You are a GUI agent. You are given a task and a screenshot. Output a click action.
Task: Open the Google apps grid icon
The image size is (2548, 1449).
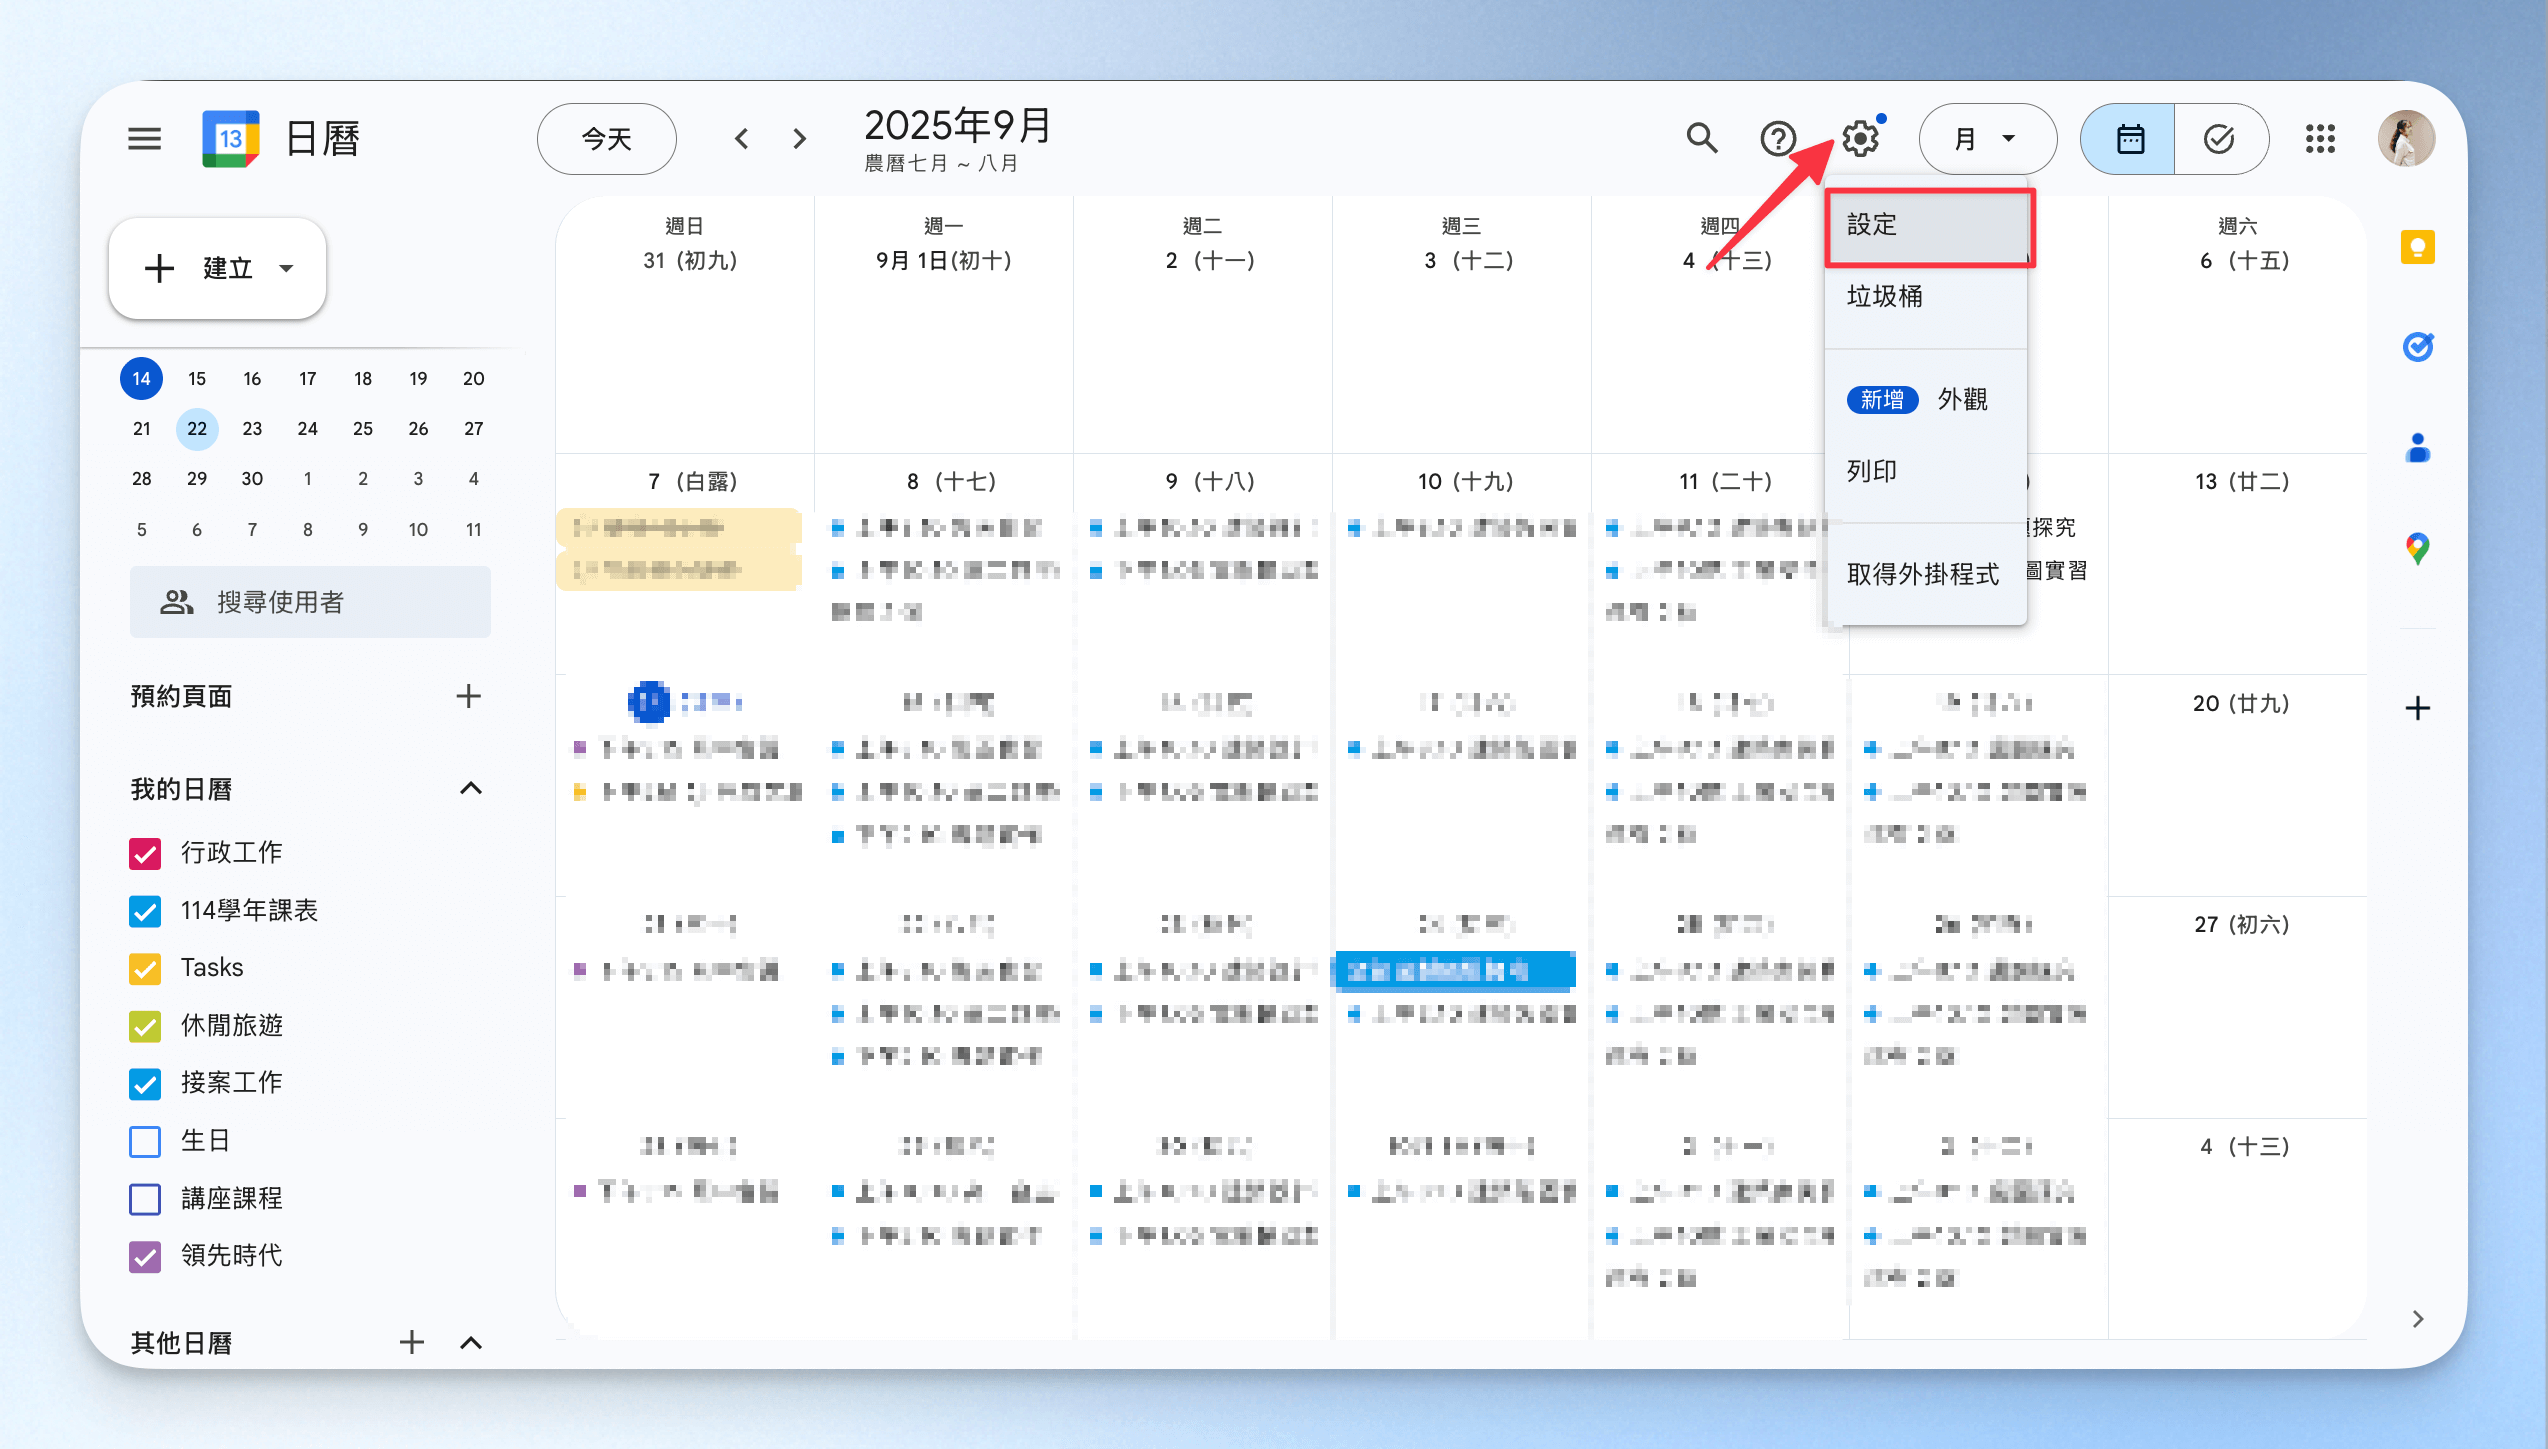tap(2320, 138)
